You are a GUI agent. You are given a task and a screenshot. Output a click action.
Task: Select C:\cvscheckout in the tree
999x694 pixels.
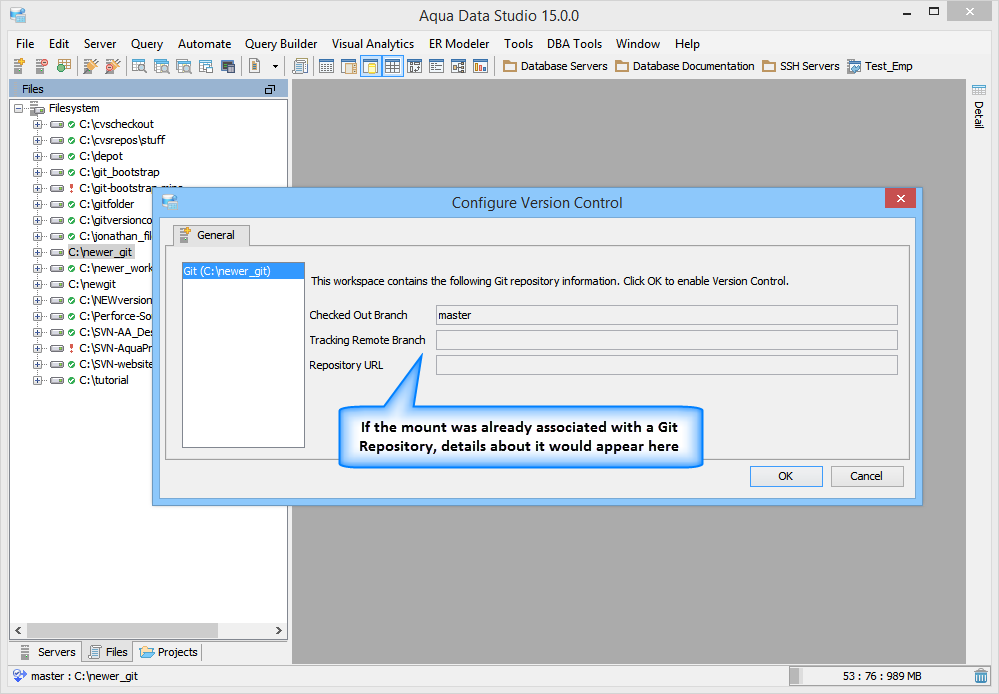pos(116,124)
